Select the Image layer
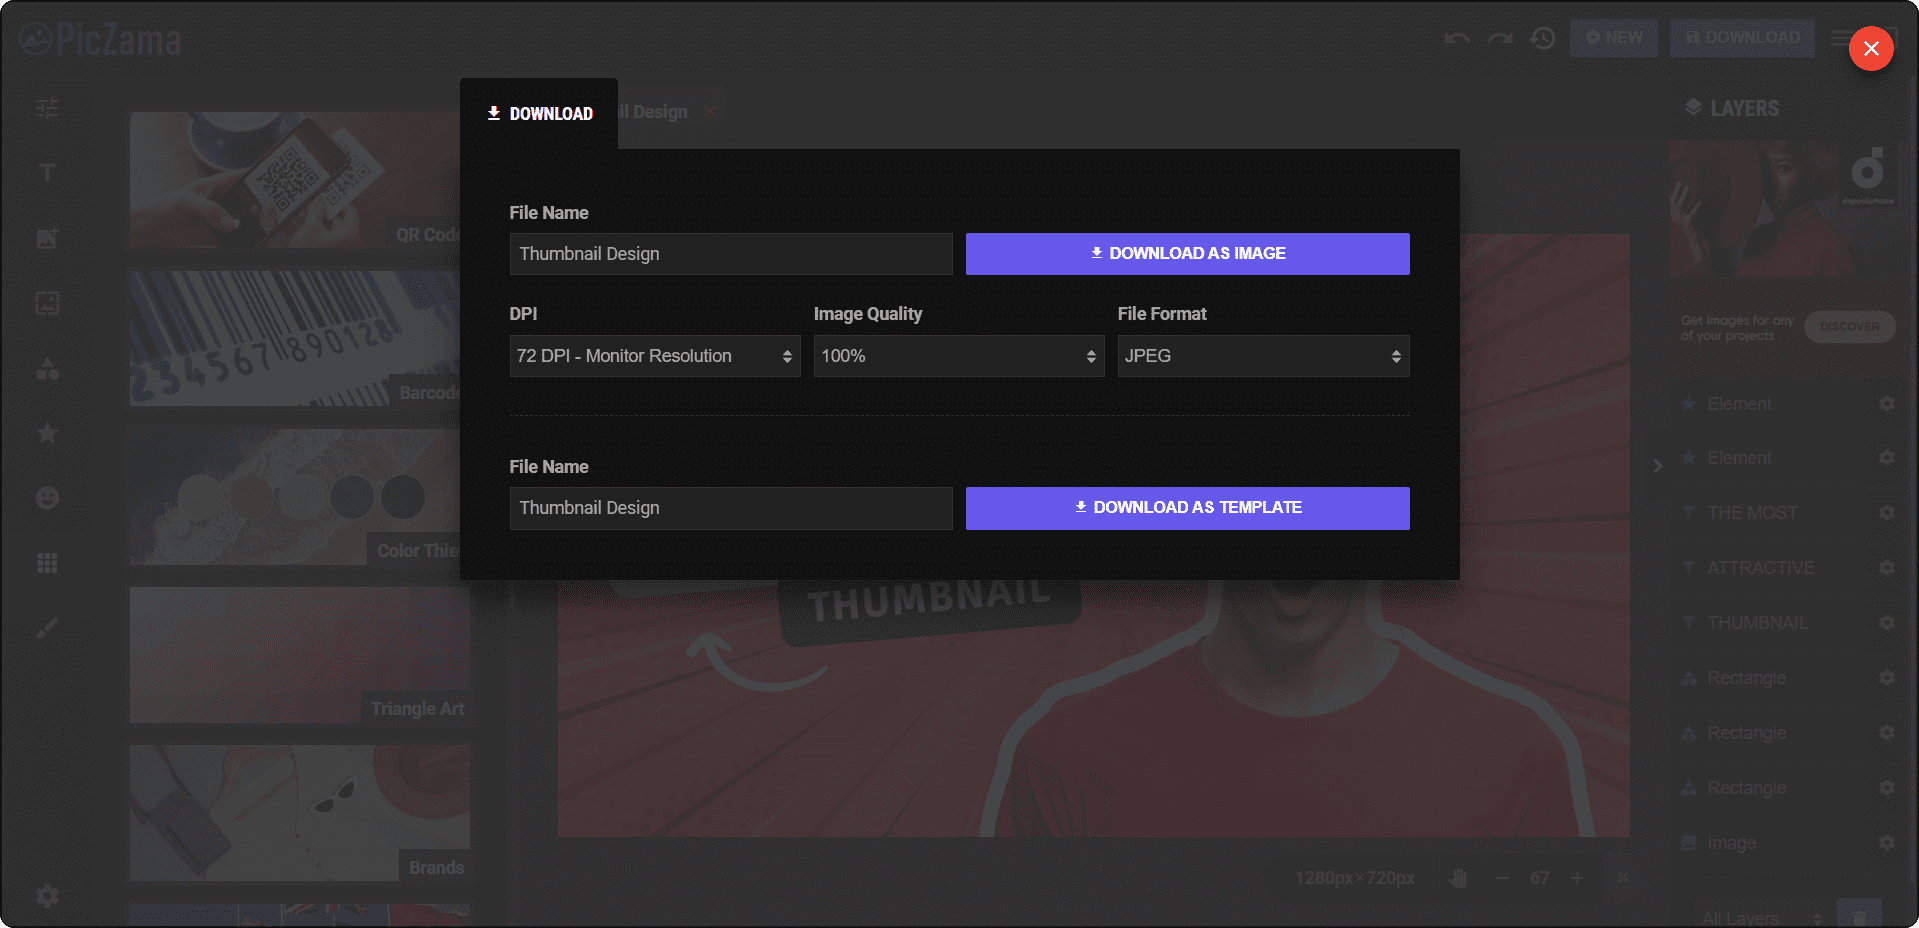 [1731, 843]
